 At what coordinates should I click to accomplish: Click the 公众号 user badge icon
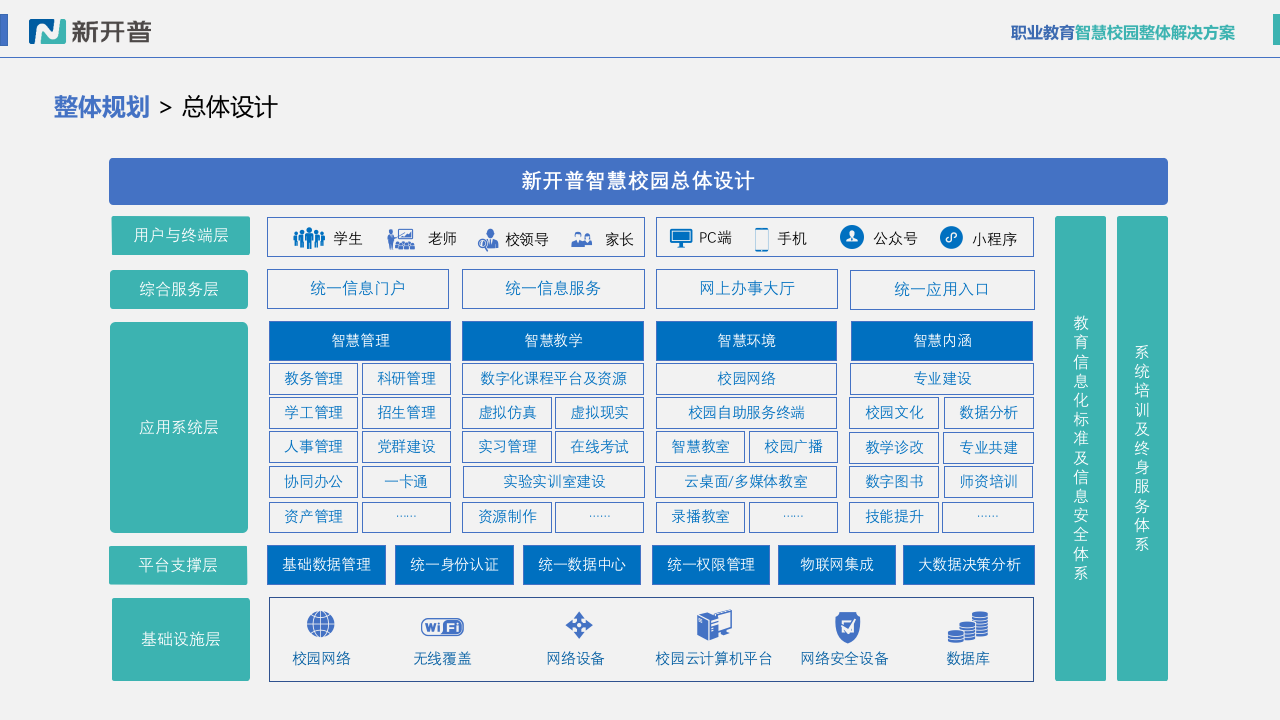[851, 237]
